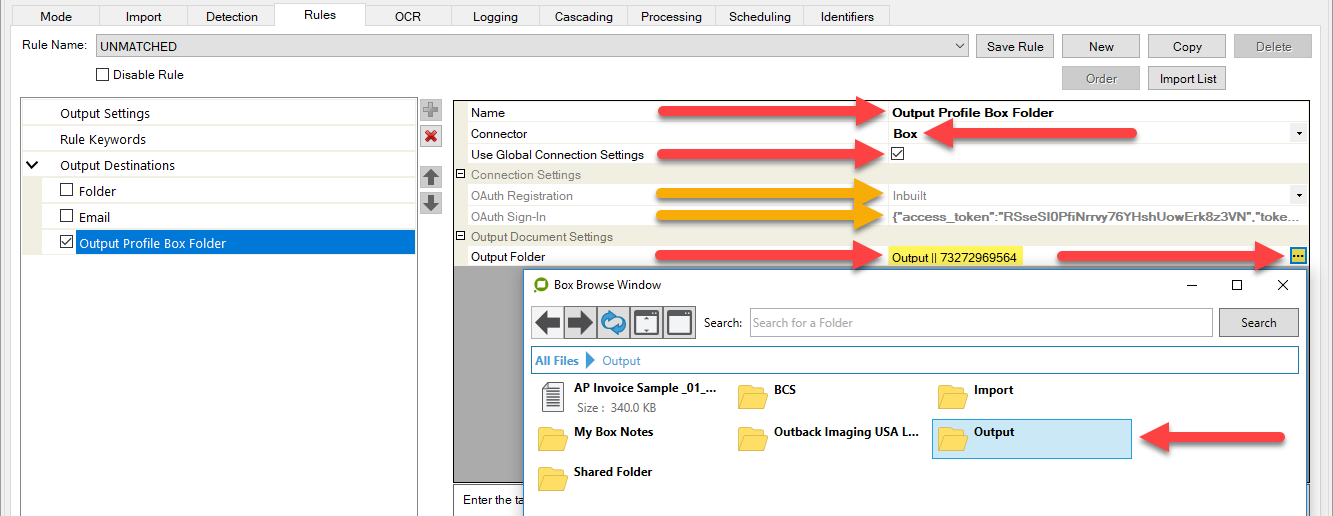This screenshot has width=1333, height=516.
Task: Move the output destination down
Action: click(431, 203)
